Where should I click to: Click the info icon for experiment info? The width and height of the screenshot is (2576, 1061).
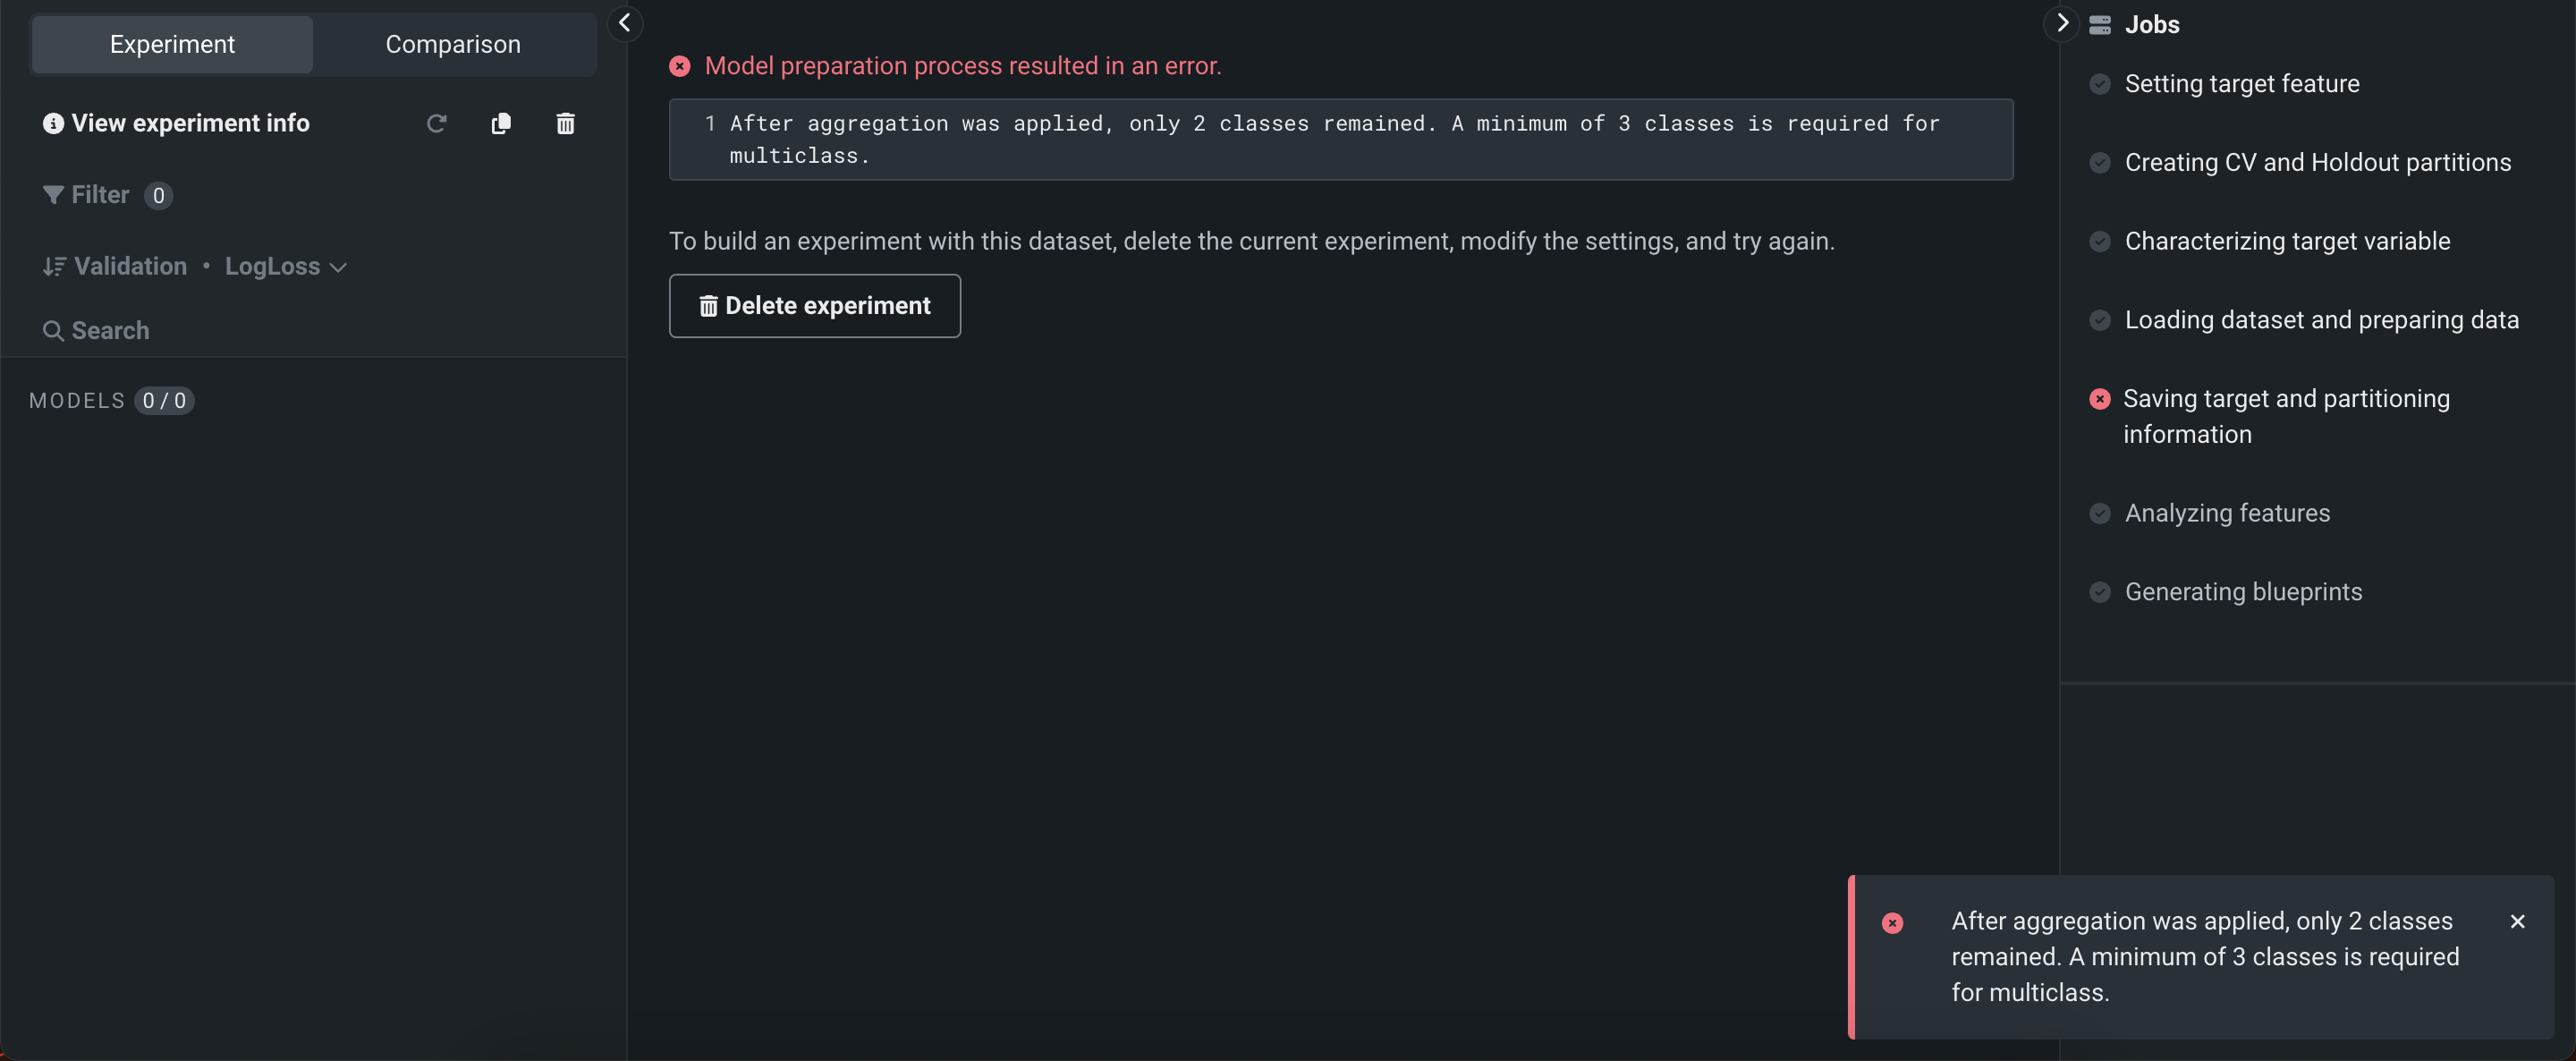(53, 123)
